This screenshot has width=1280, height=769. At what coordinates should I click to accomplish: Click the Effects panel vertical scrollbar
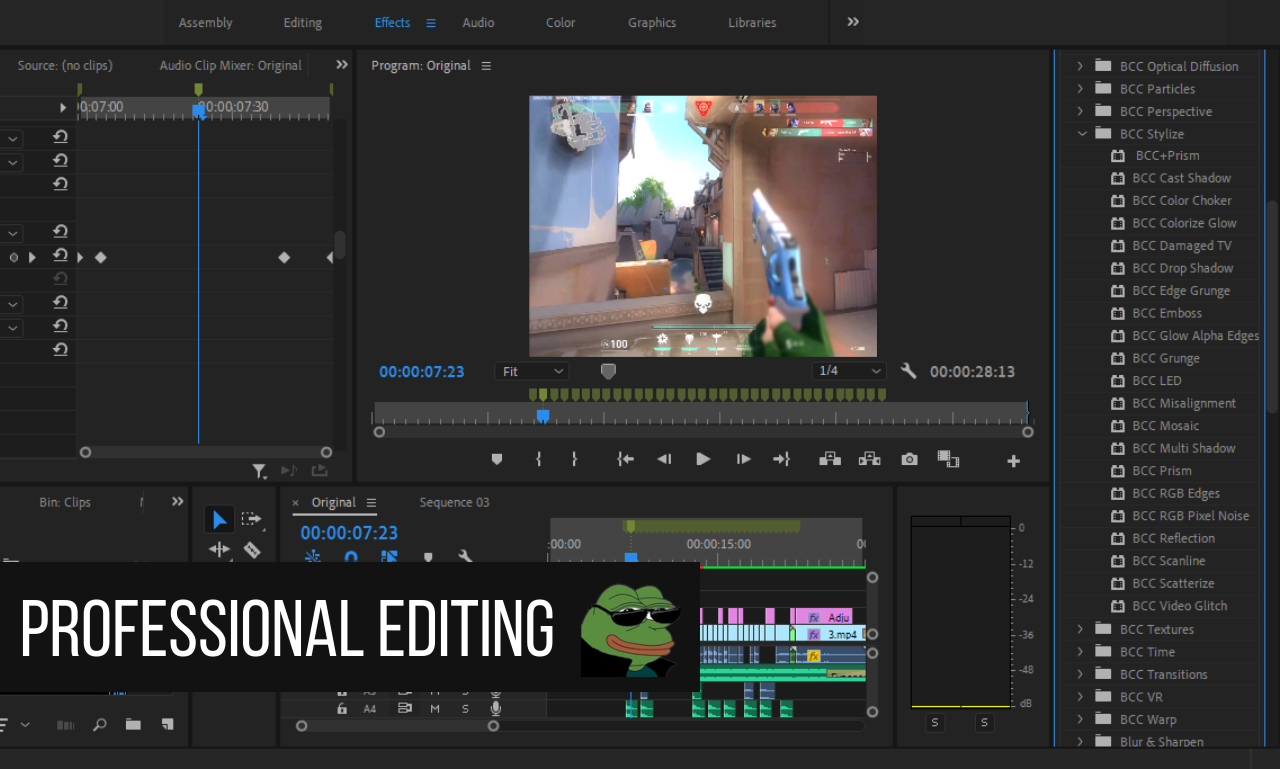pos(1272,305)
